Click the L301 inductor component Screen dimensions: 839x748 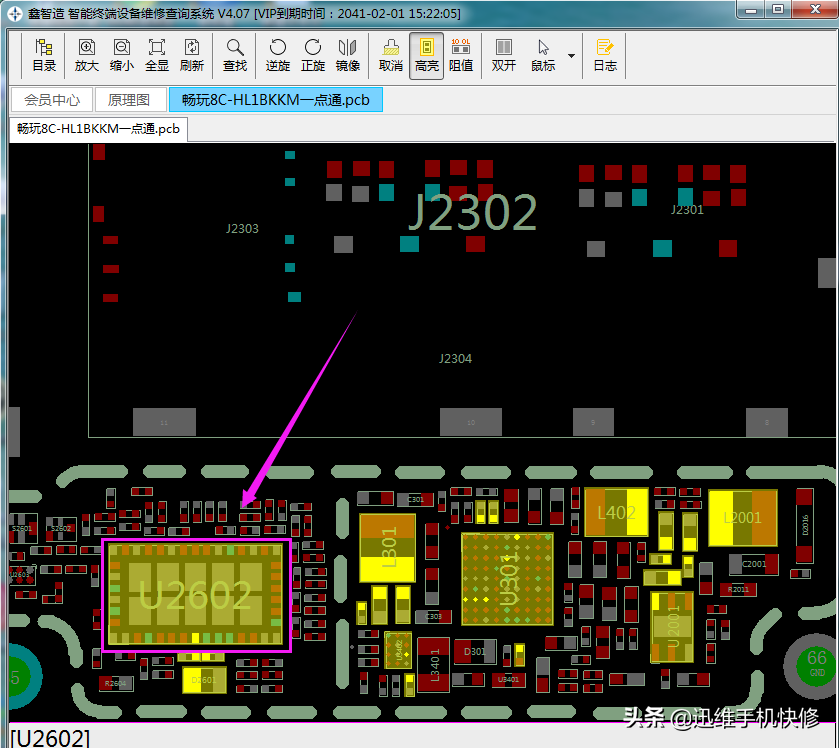(387, 548)
